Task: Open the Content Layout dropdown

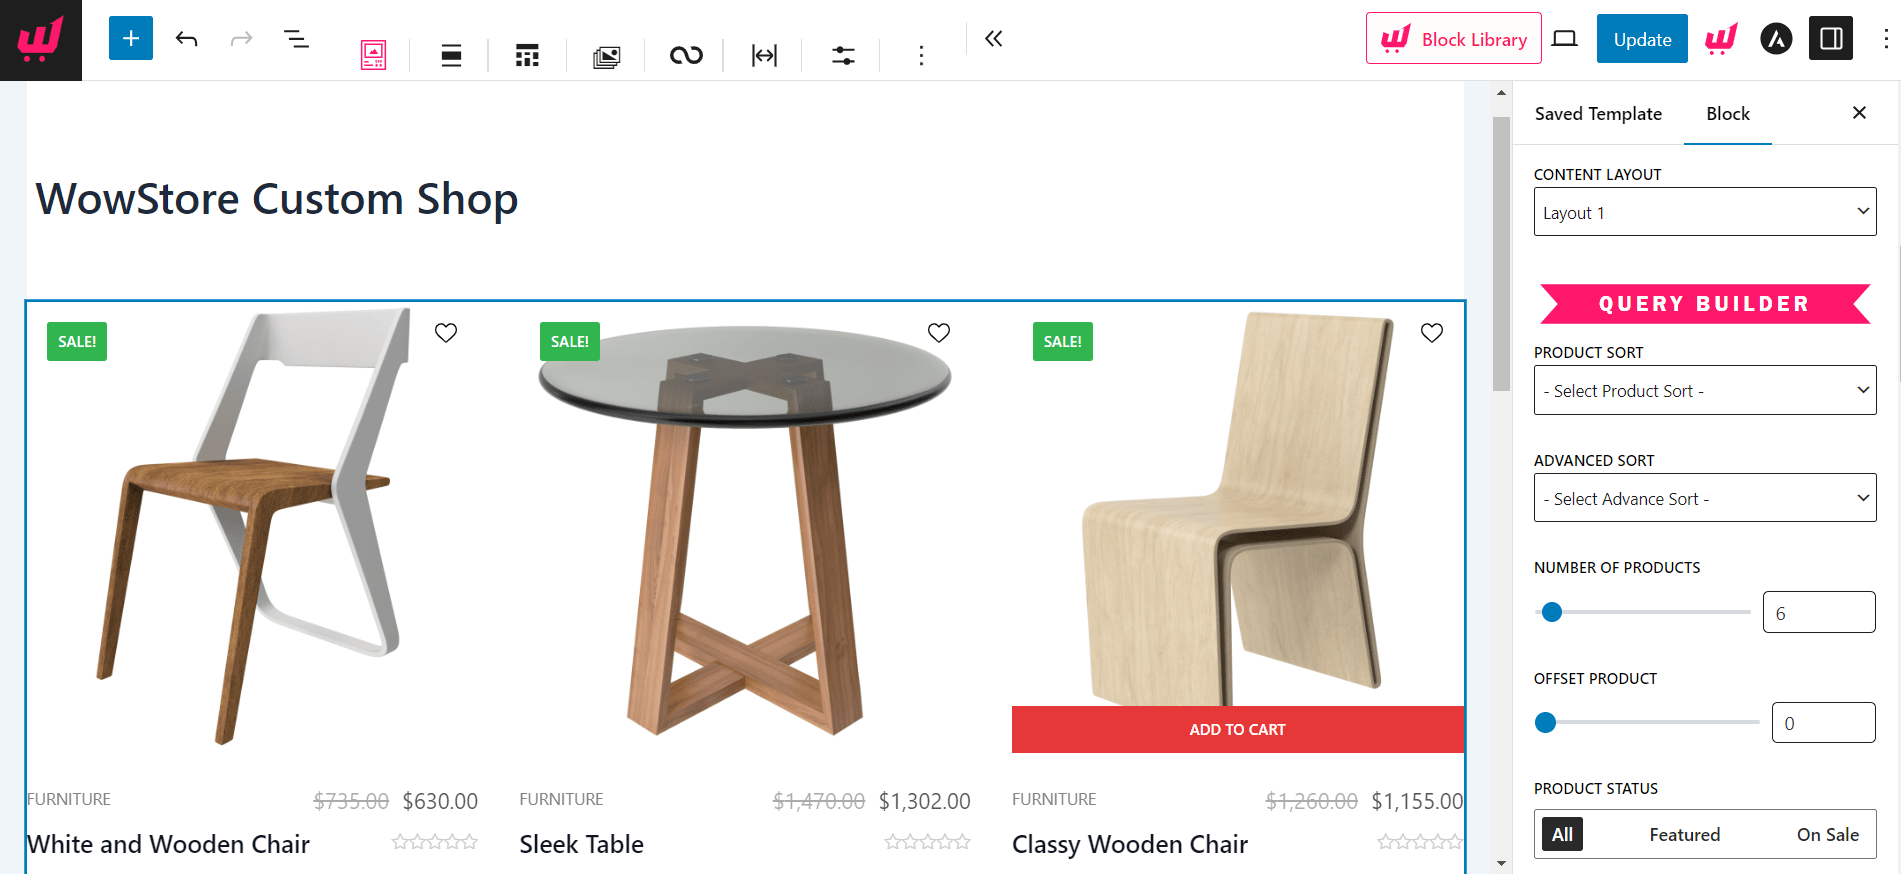Action: click(x=1704, y=211)
